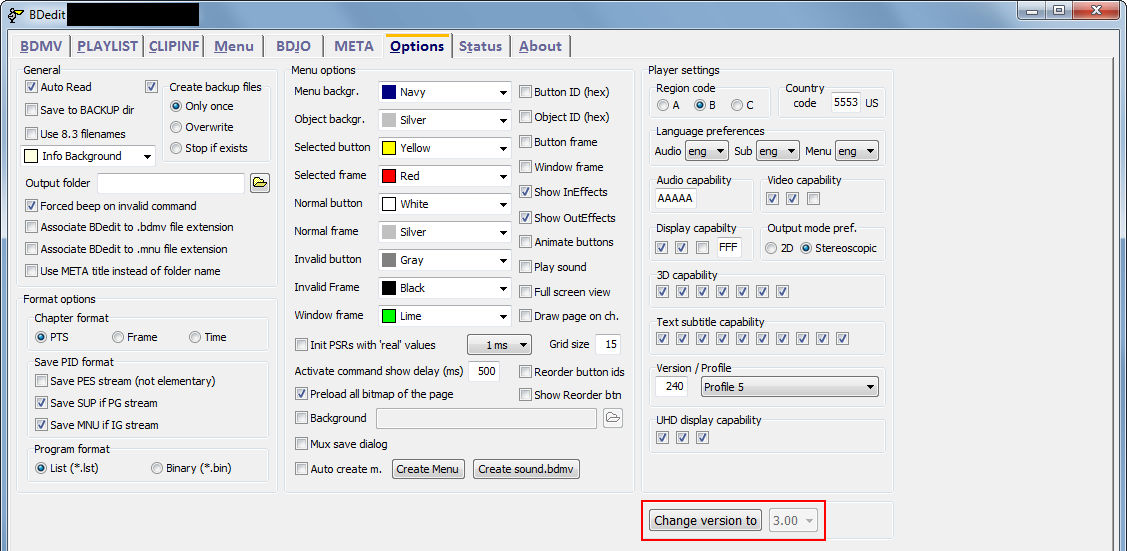Click the Country code field
This screenshot has height=551, width=1127.
click(845, 103)
